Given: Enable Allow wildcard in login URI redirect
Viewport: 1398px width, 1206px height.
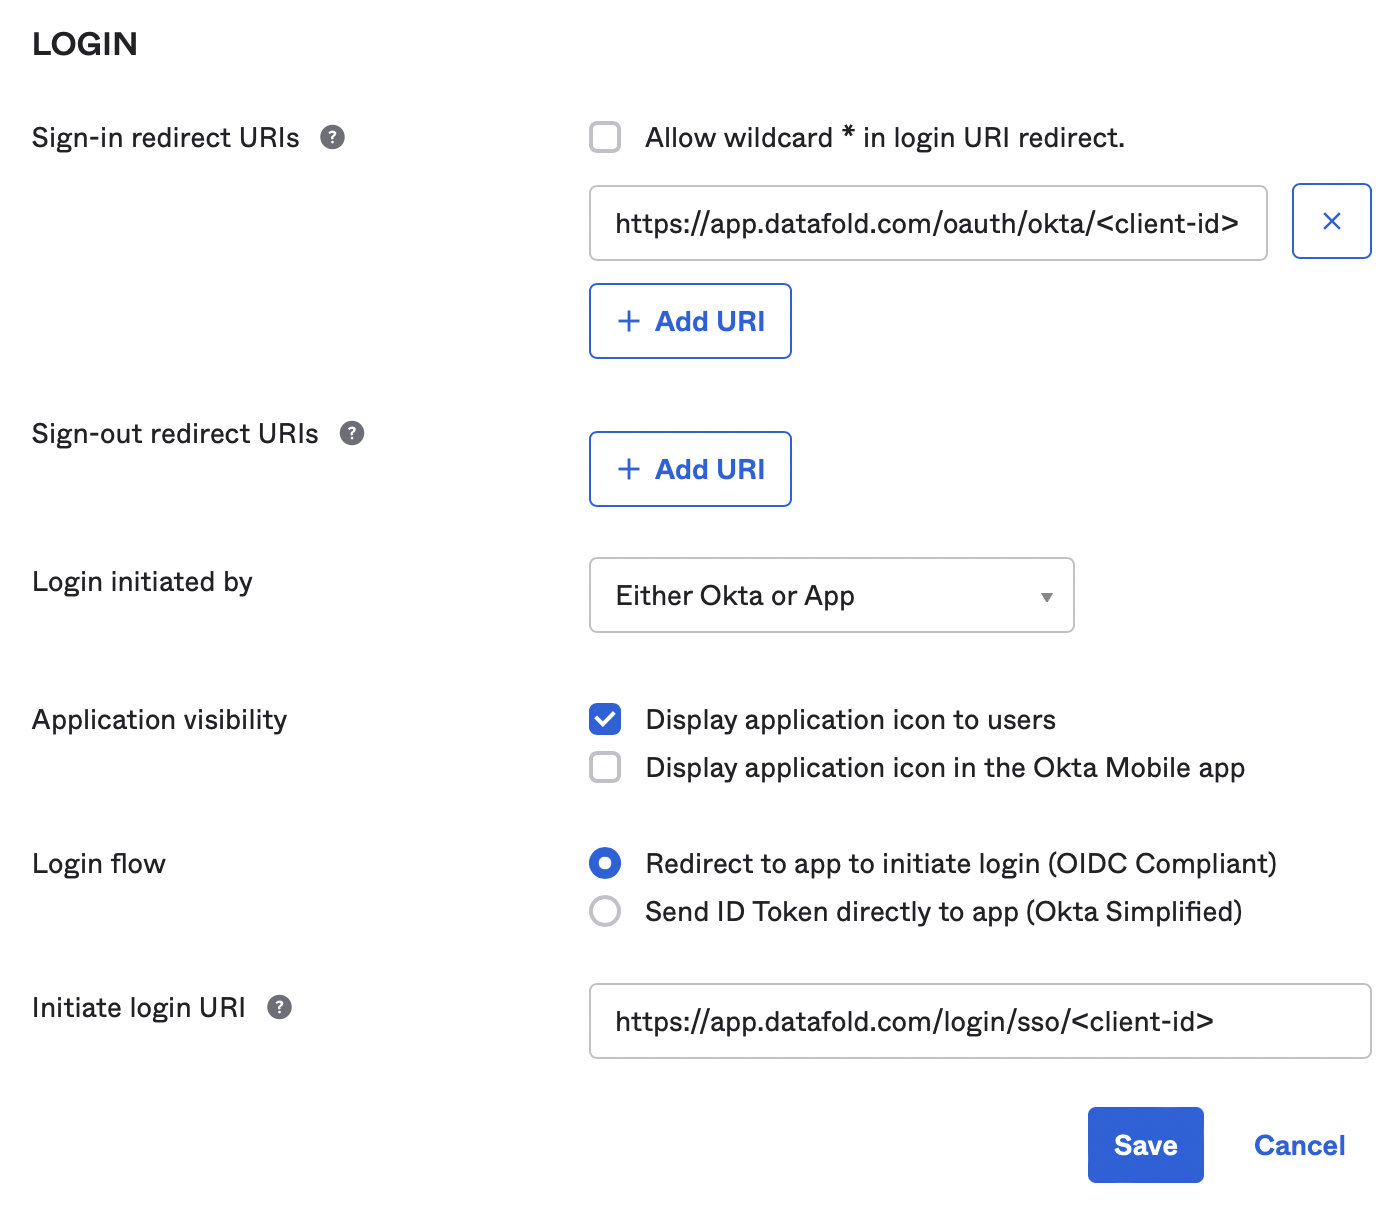Looking at the screenshot, I should (605, 137).
